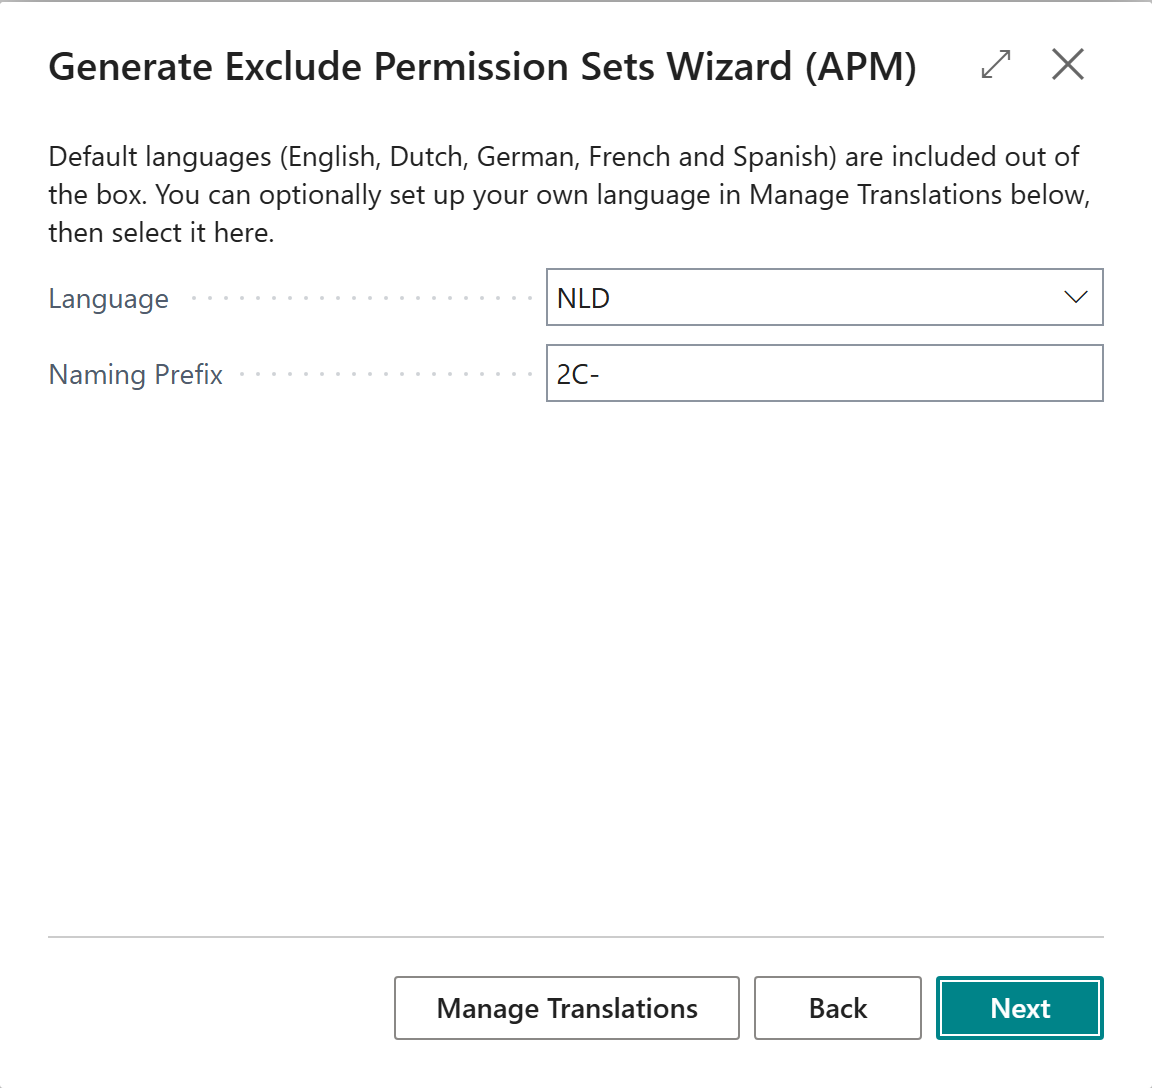Click the Manage Translations mention in description
Image resolution: width=1152 pixels, height=1088 pixels.
click(876, 195)
